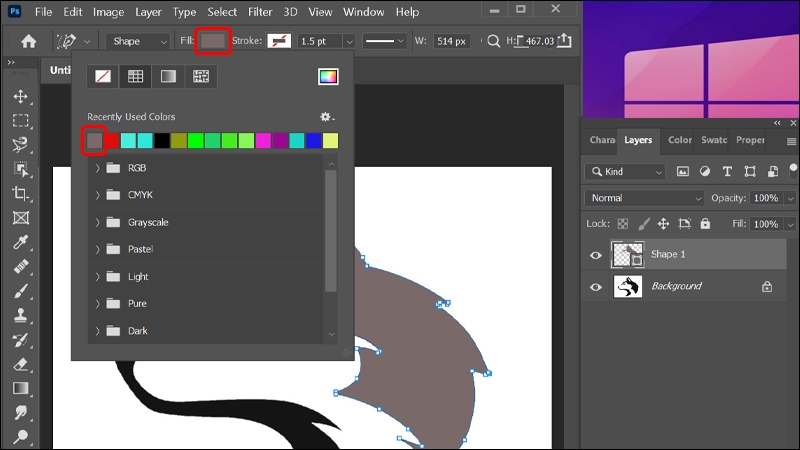Screen dimensions: 800x450
Task: Open the Filter menu
Action: (x=260, y=12)
